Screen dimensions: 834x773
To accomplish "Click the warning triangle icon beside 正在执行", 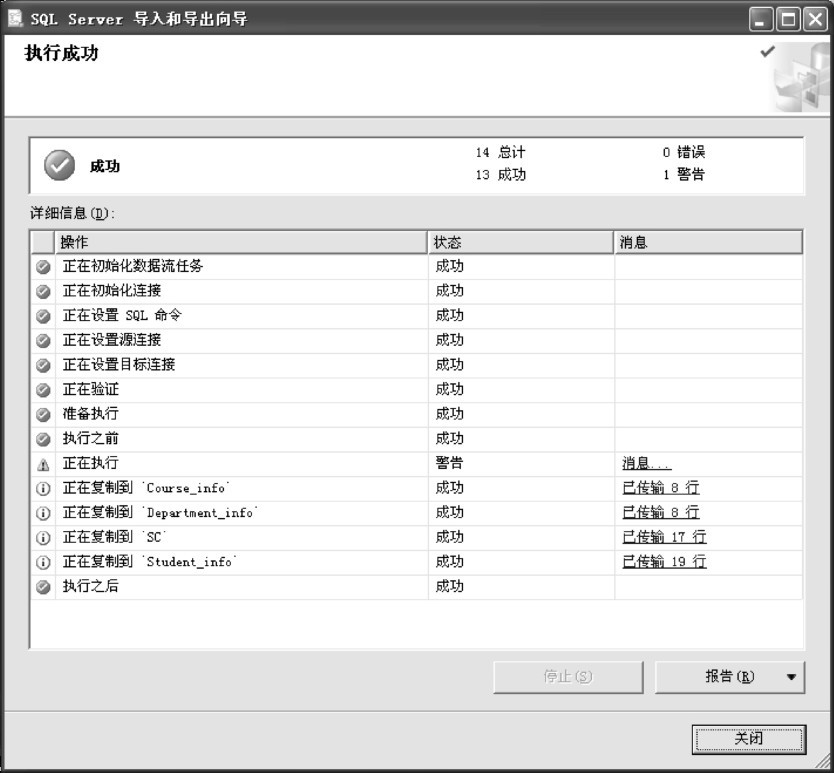I will (x=43, y=464).
